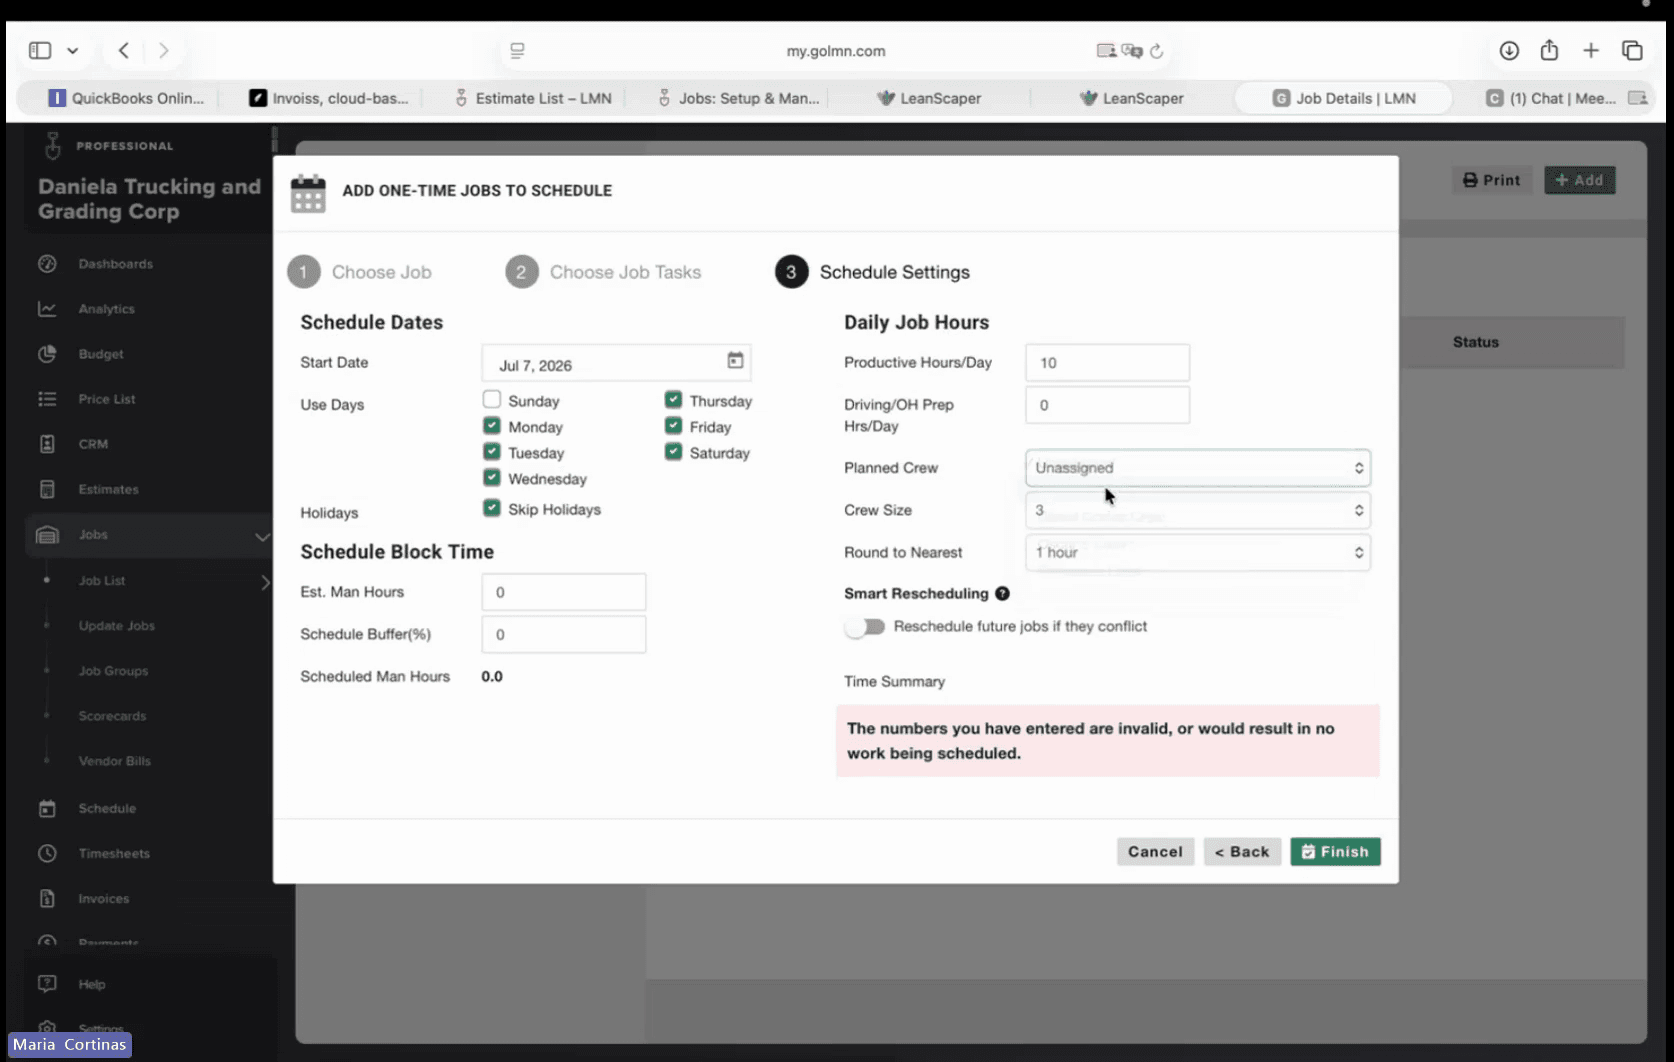Uncheck the Skip Holidays checkbox
This screenshot has width=1674, height=1062.
(x=492, y=507)
